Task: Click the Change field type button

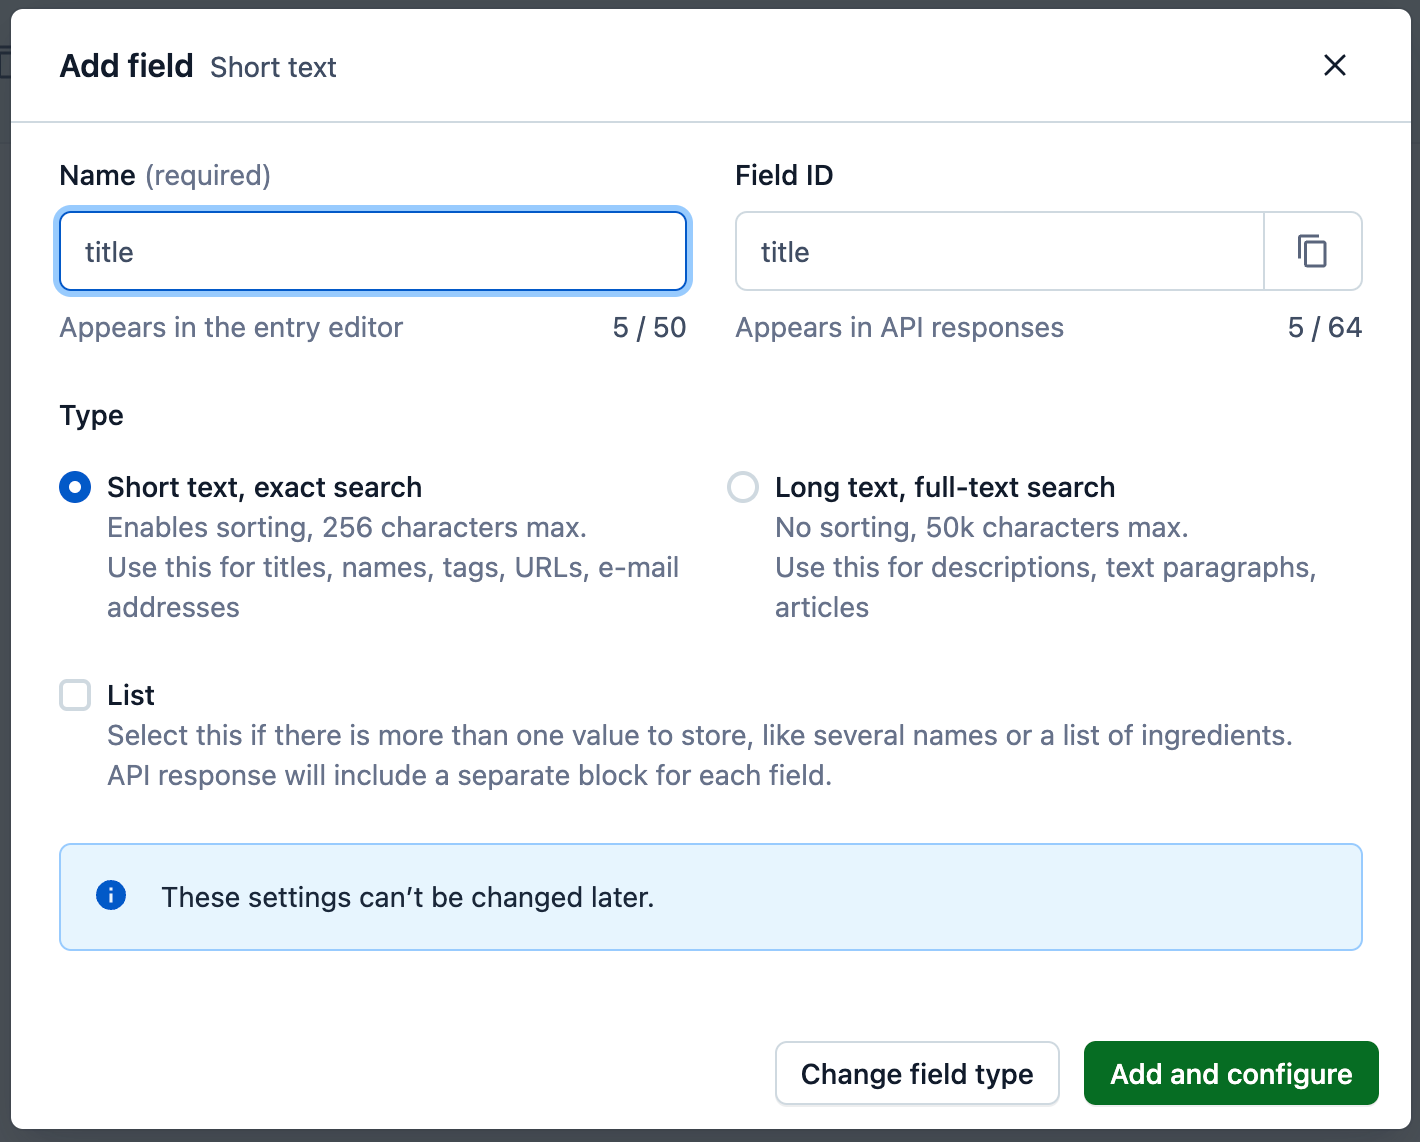Action: click(916, 1073)
